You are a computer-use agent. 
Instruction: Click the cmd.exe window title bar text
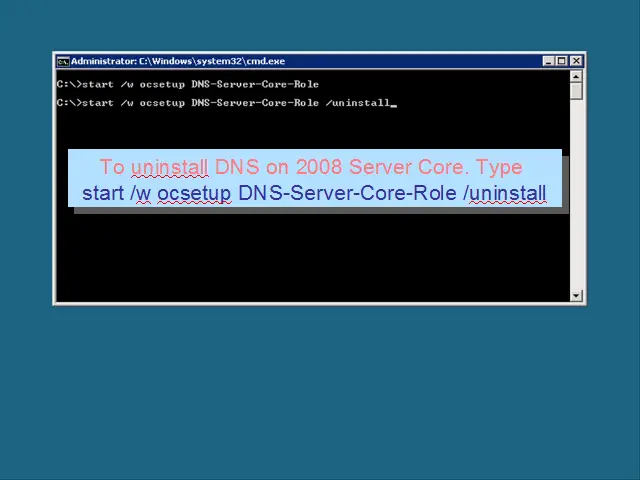[178, 61]
